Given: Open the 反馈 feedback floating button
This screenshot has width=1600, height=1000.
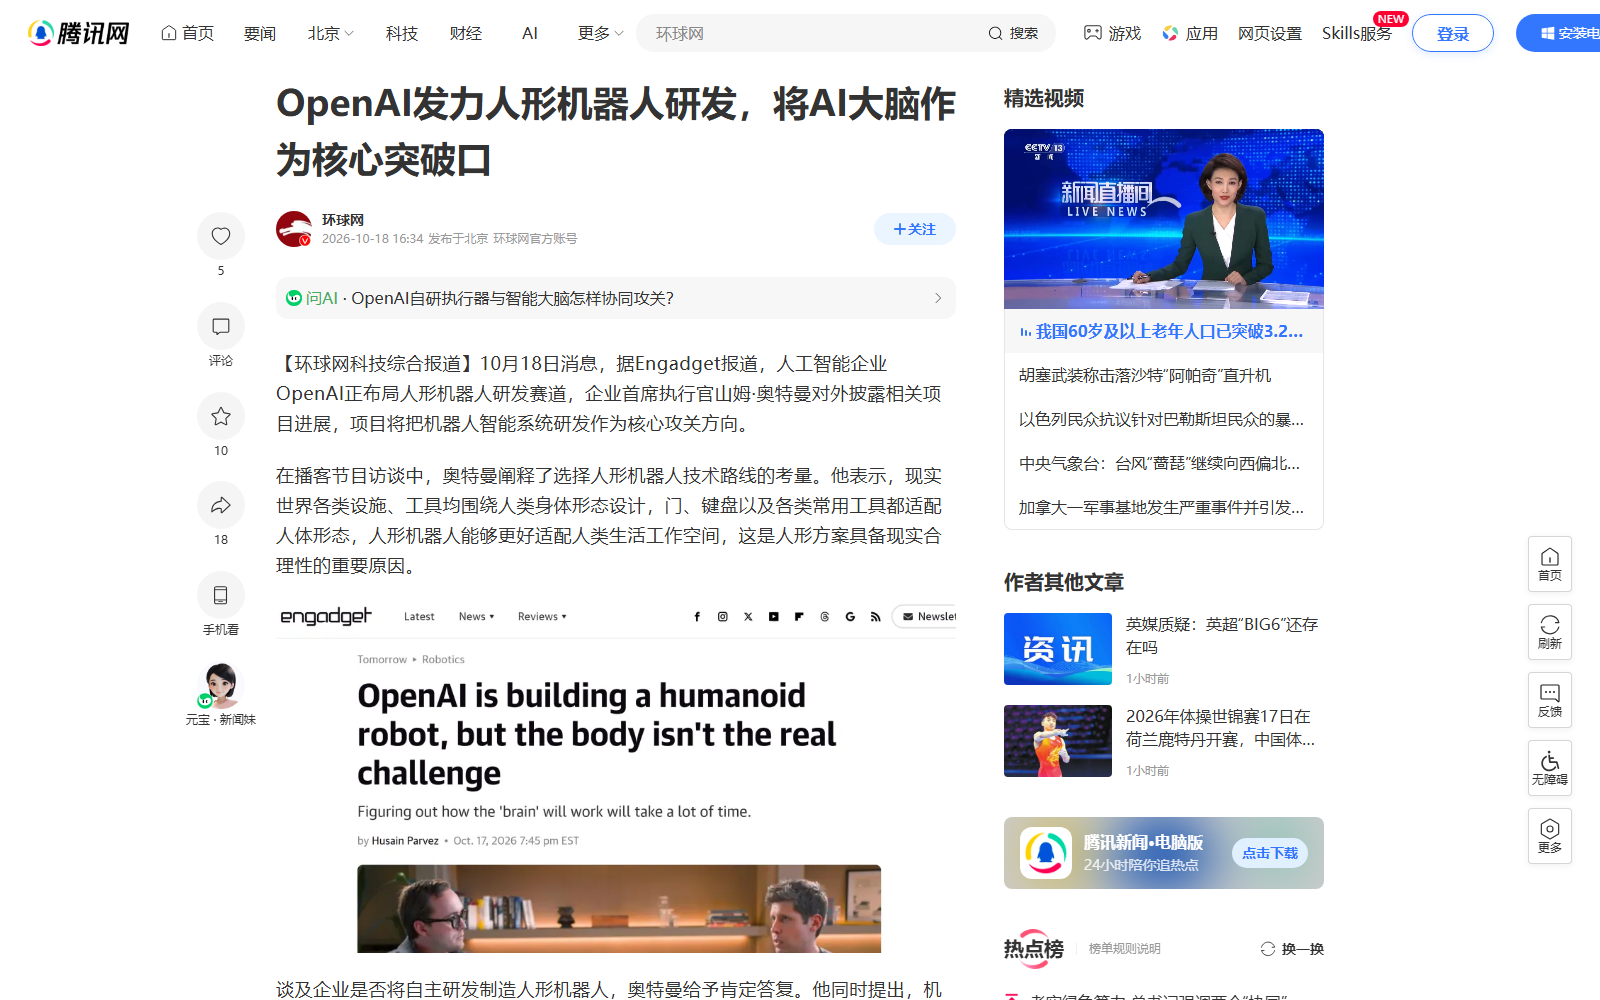Looking at the screenshot, I should point(1550,700).
